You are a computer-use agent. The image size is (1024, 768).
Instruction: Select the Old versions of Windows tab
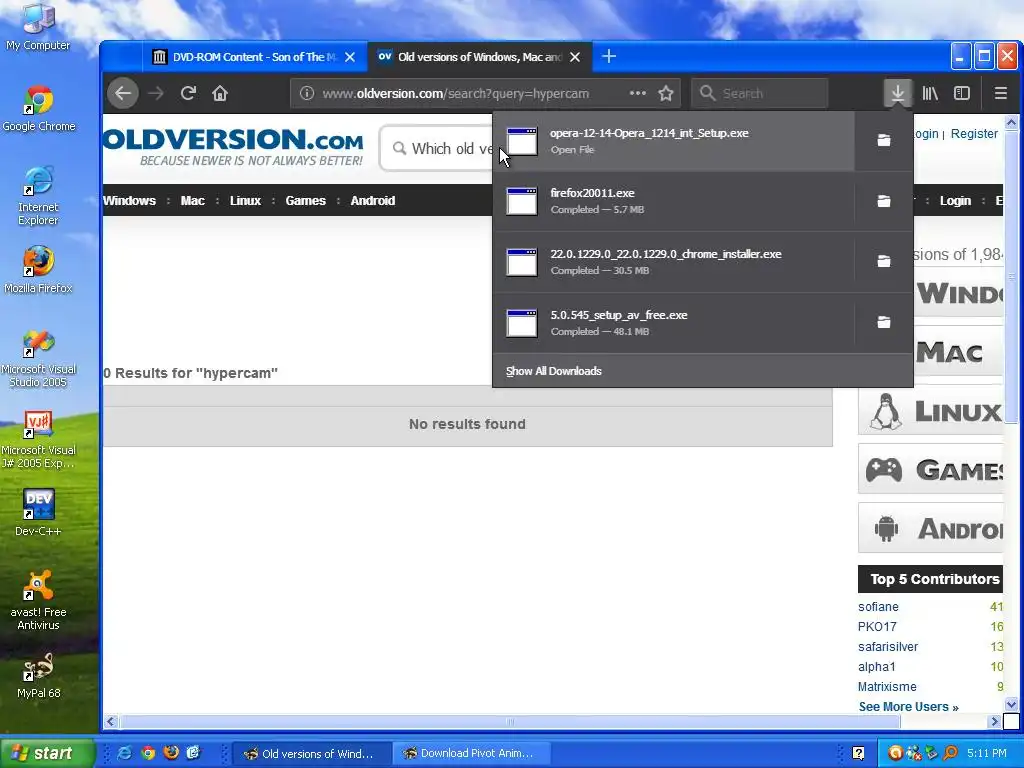tap(480, 57)
